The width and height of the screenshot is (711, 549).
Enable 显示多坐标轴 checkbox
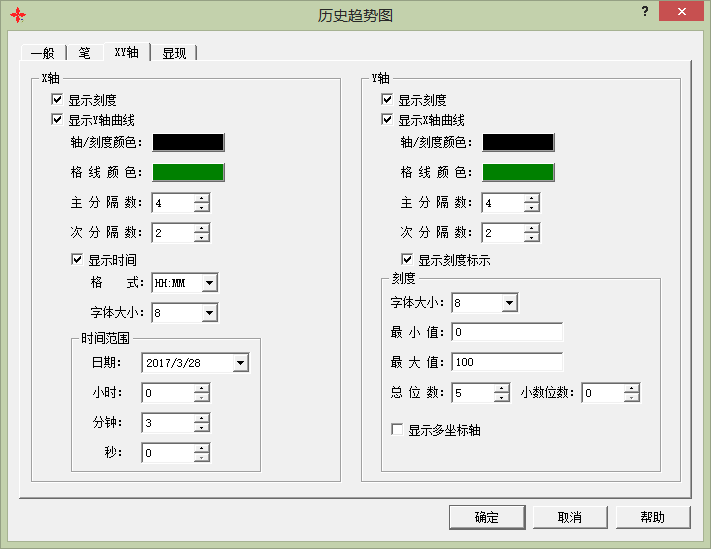[x=397, y=430]
